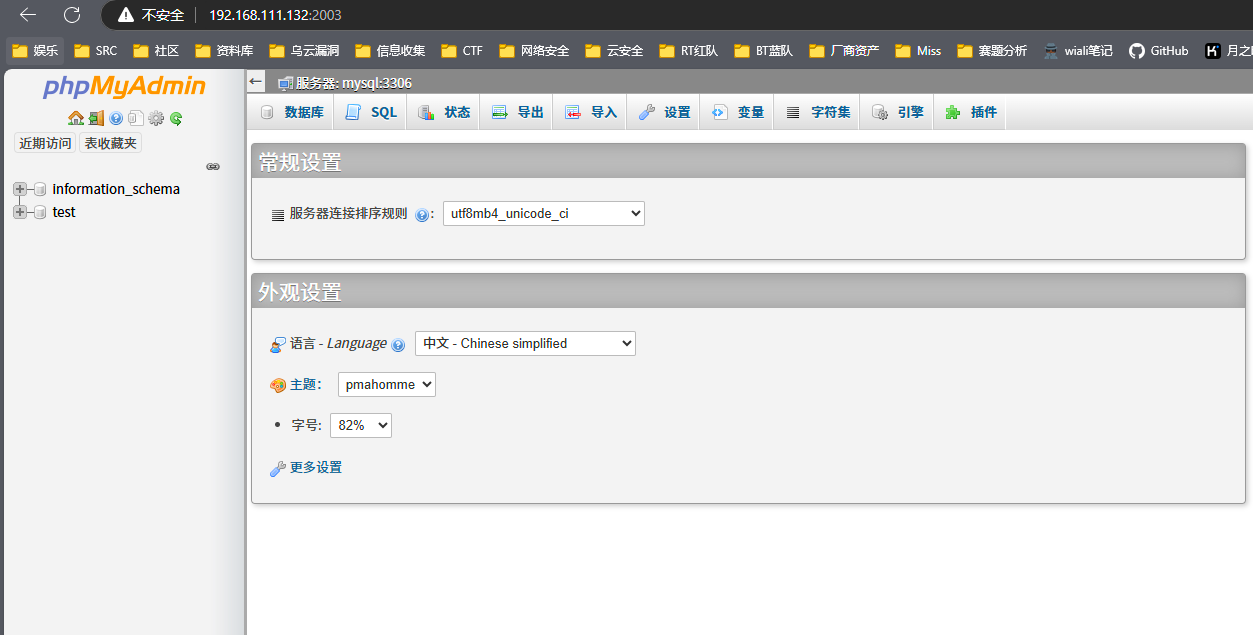Click help icon next to Language label

click(398, 344)
